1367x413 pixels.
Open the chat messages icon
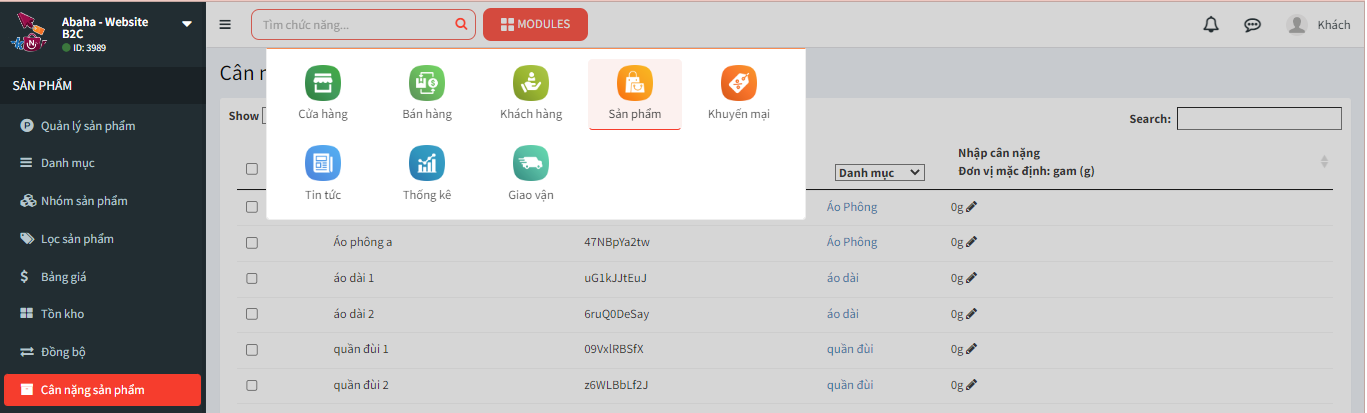click(1252, 25)
